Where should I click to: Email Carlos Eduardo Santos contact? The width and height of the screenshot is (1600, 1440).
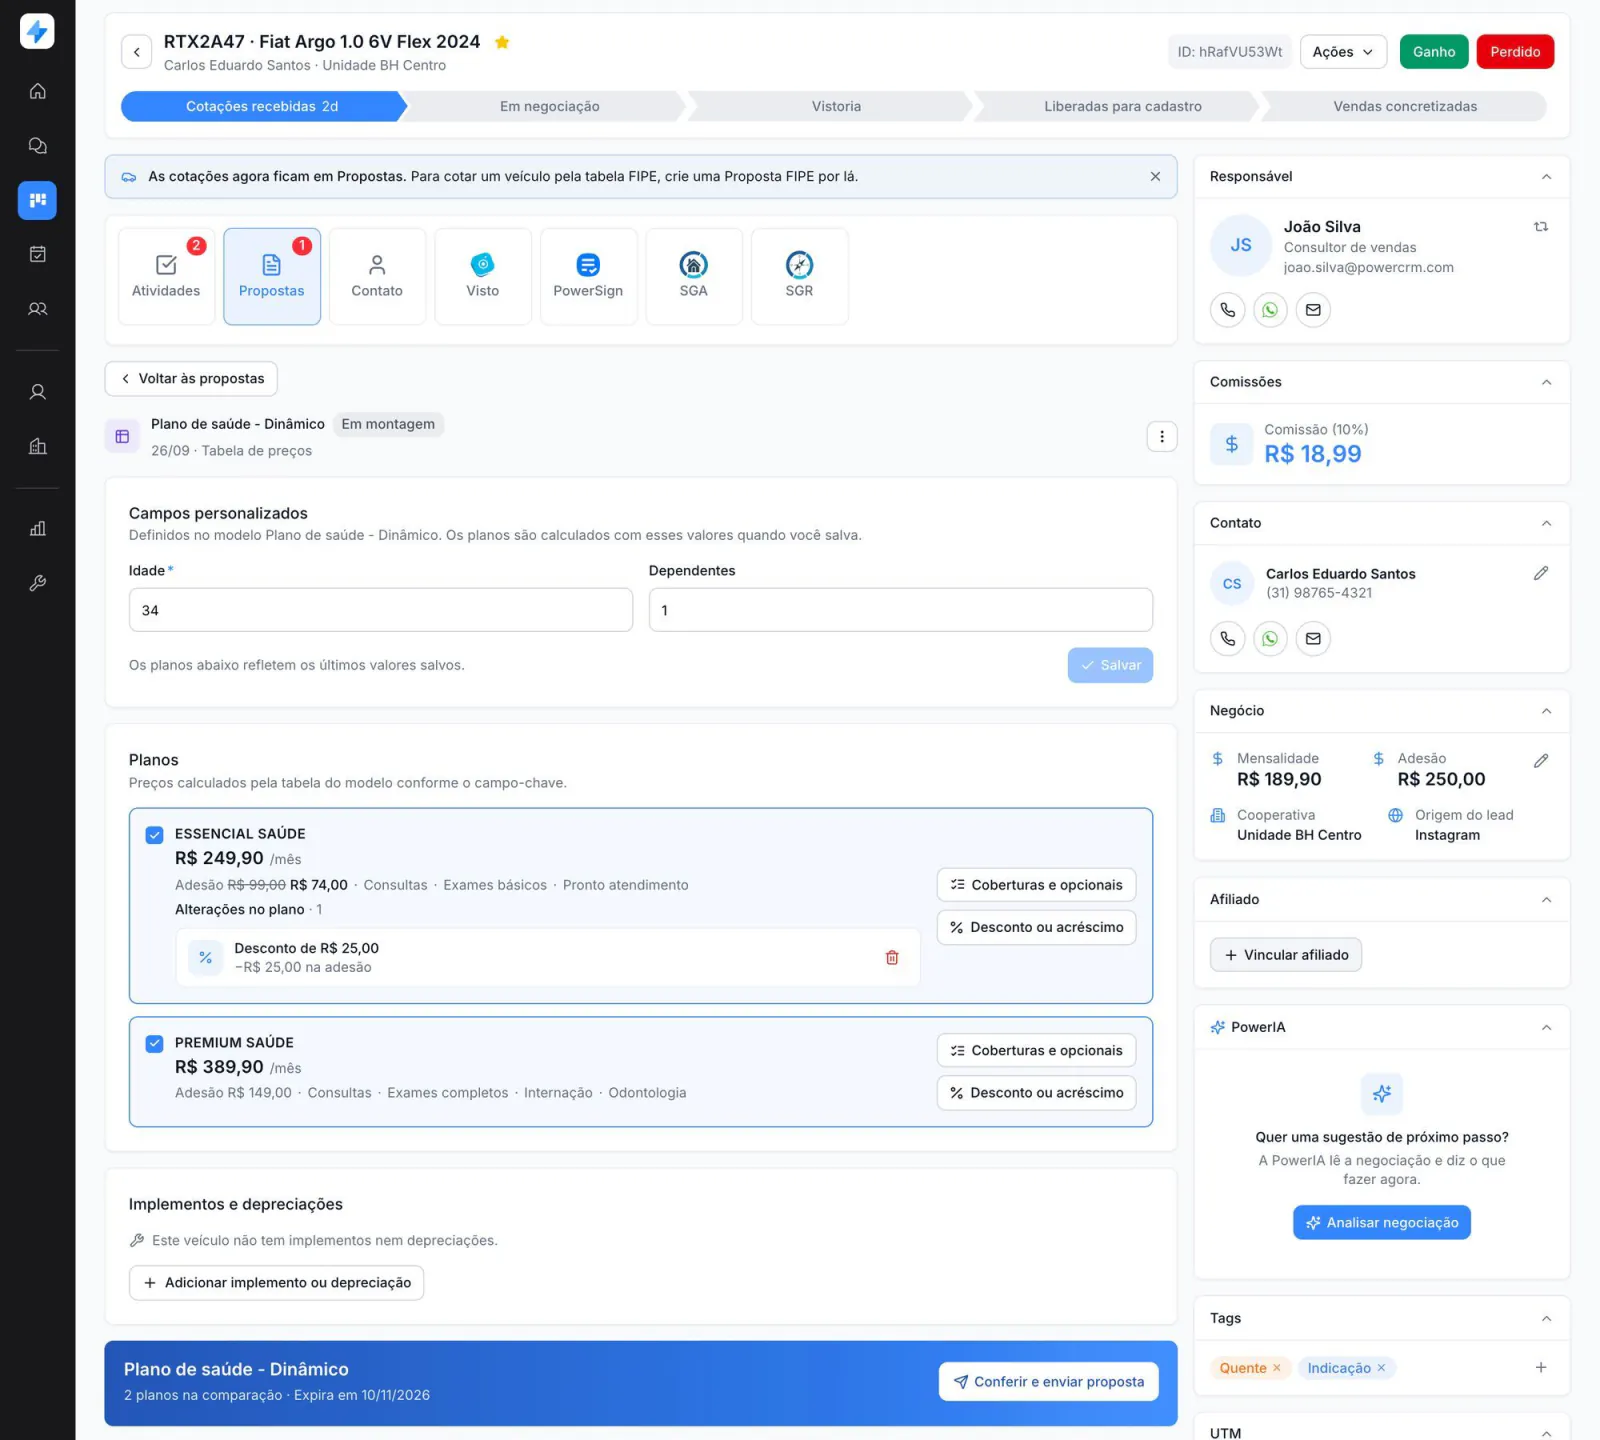coord(1313,639)
